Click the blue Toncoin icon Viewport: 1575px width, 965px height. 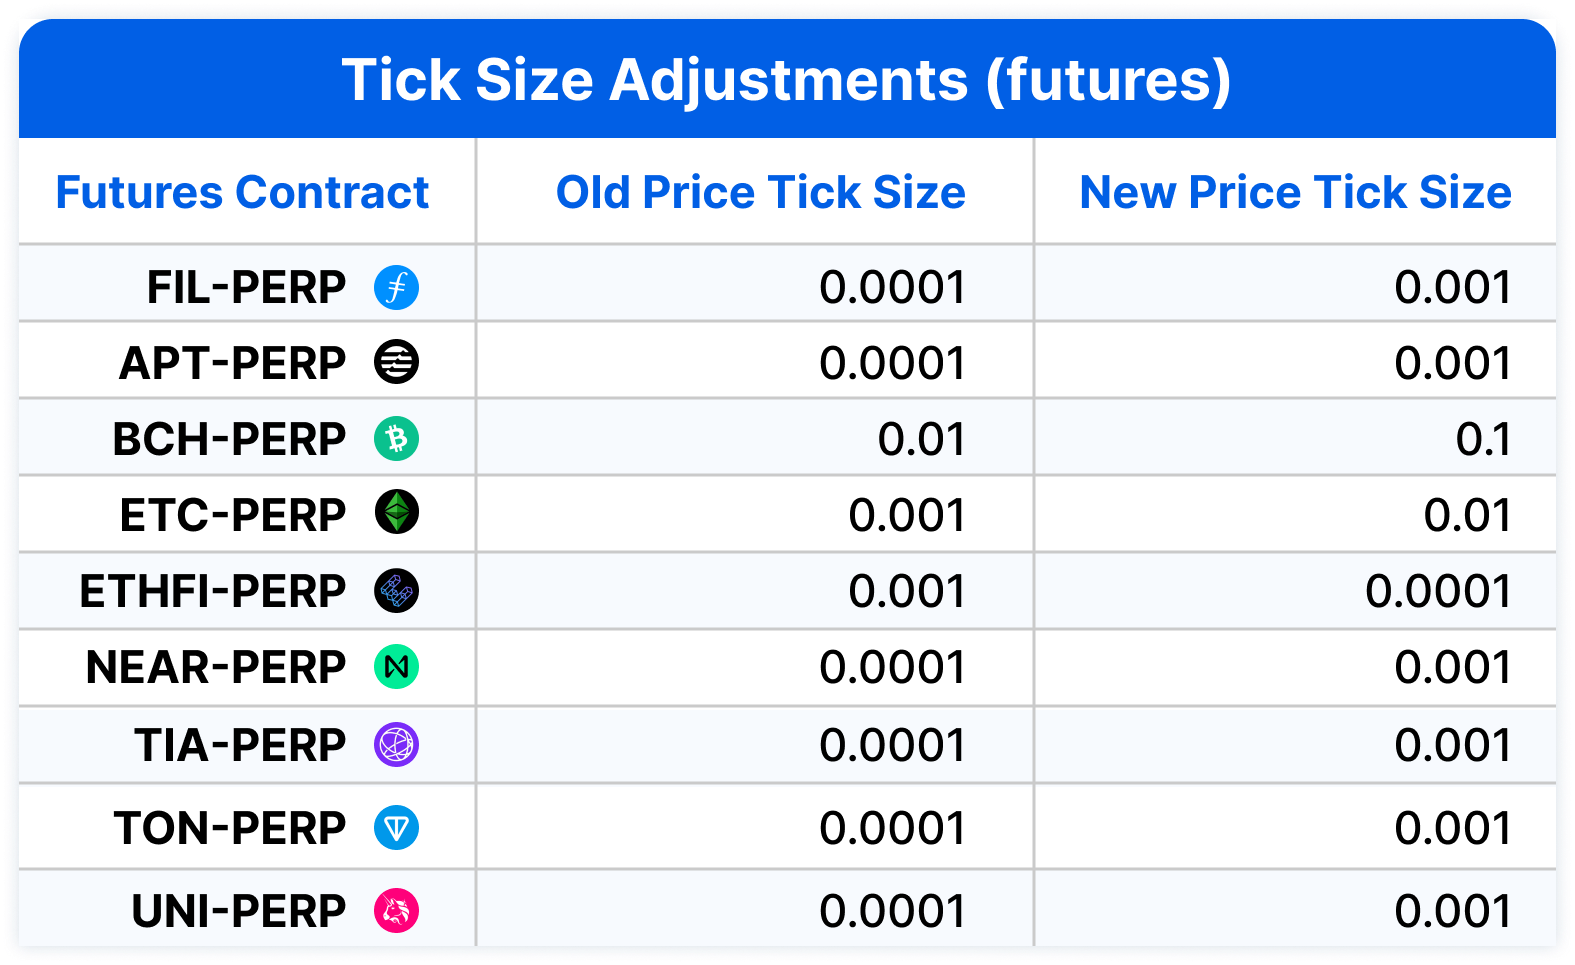pos(396,828)
